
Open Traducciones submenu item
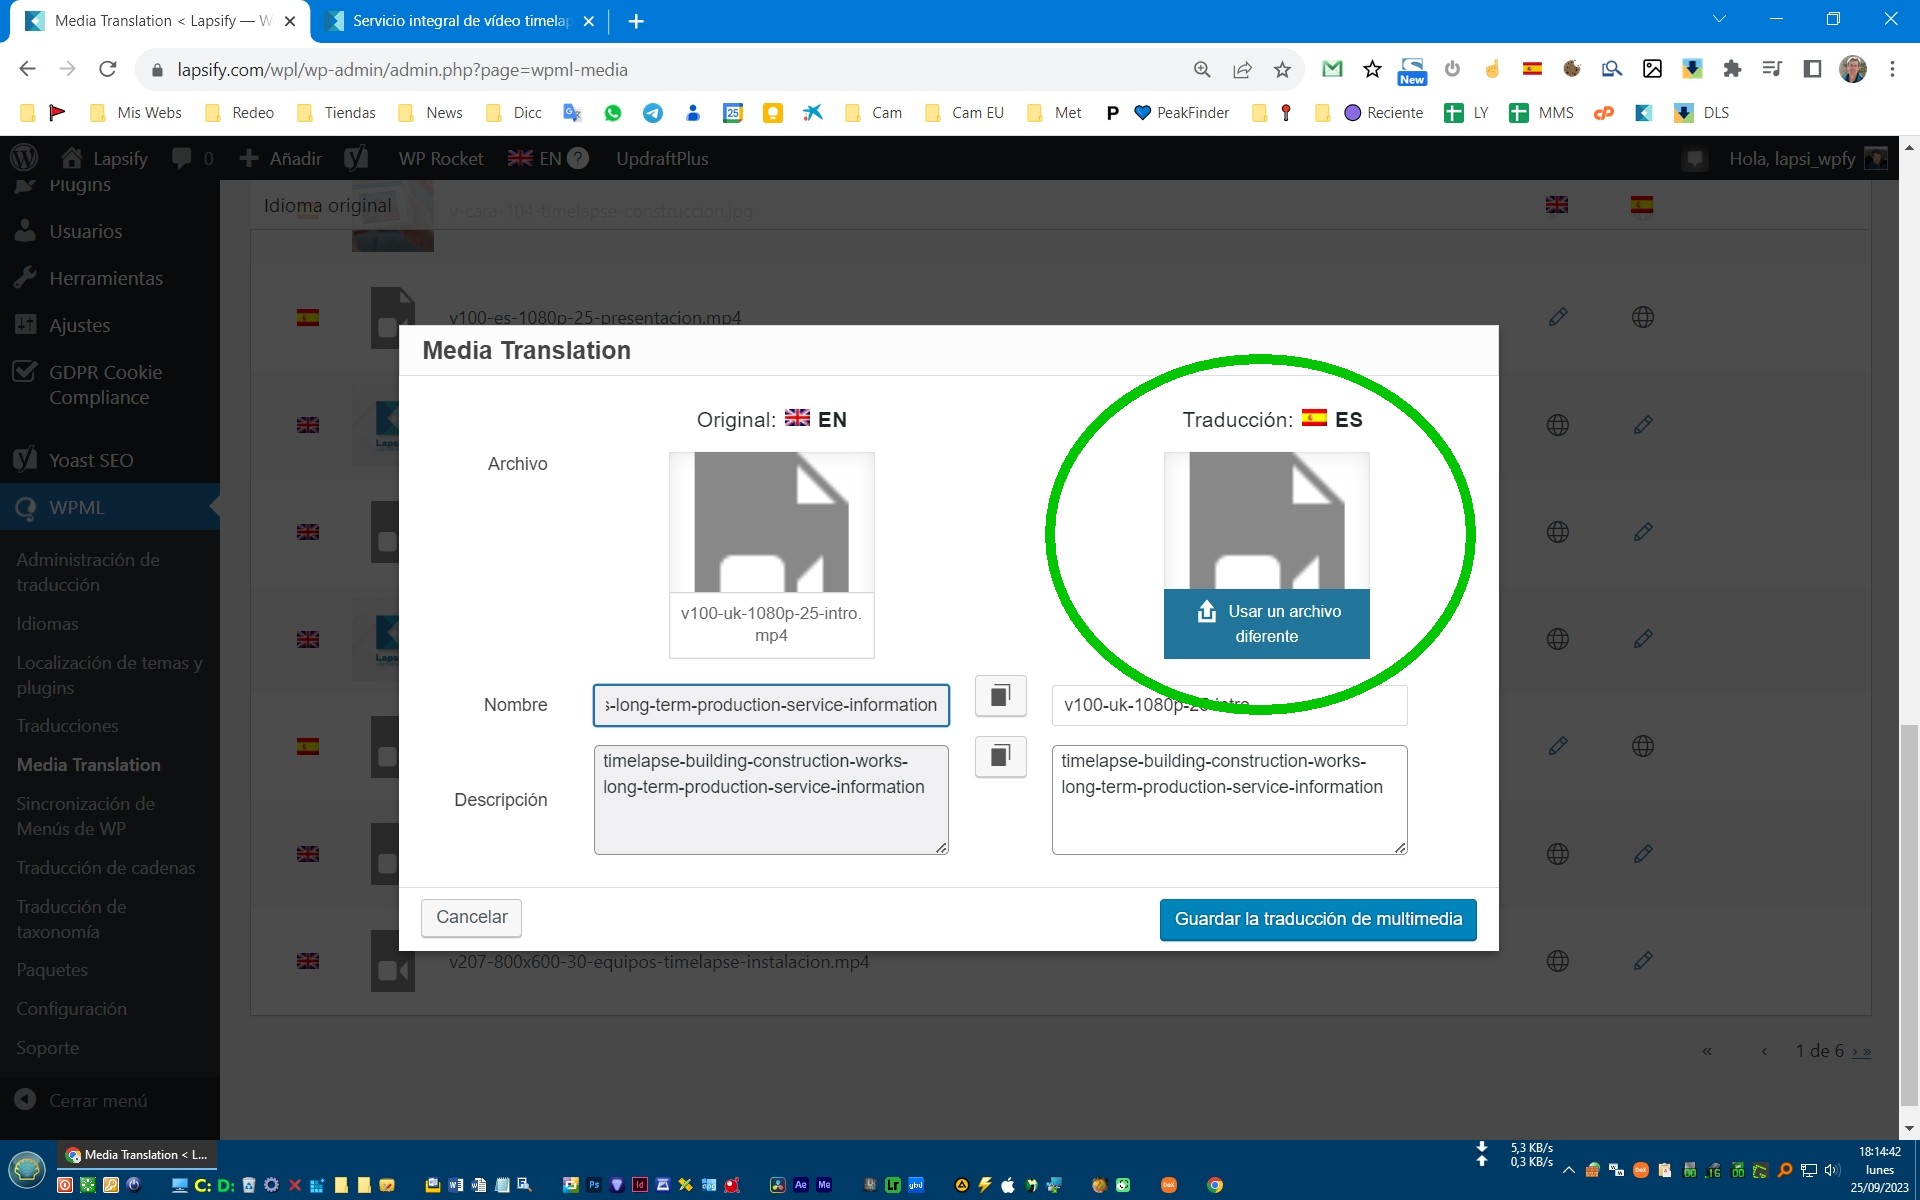(67, 726)
